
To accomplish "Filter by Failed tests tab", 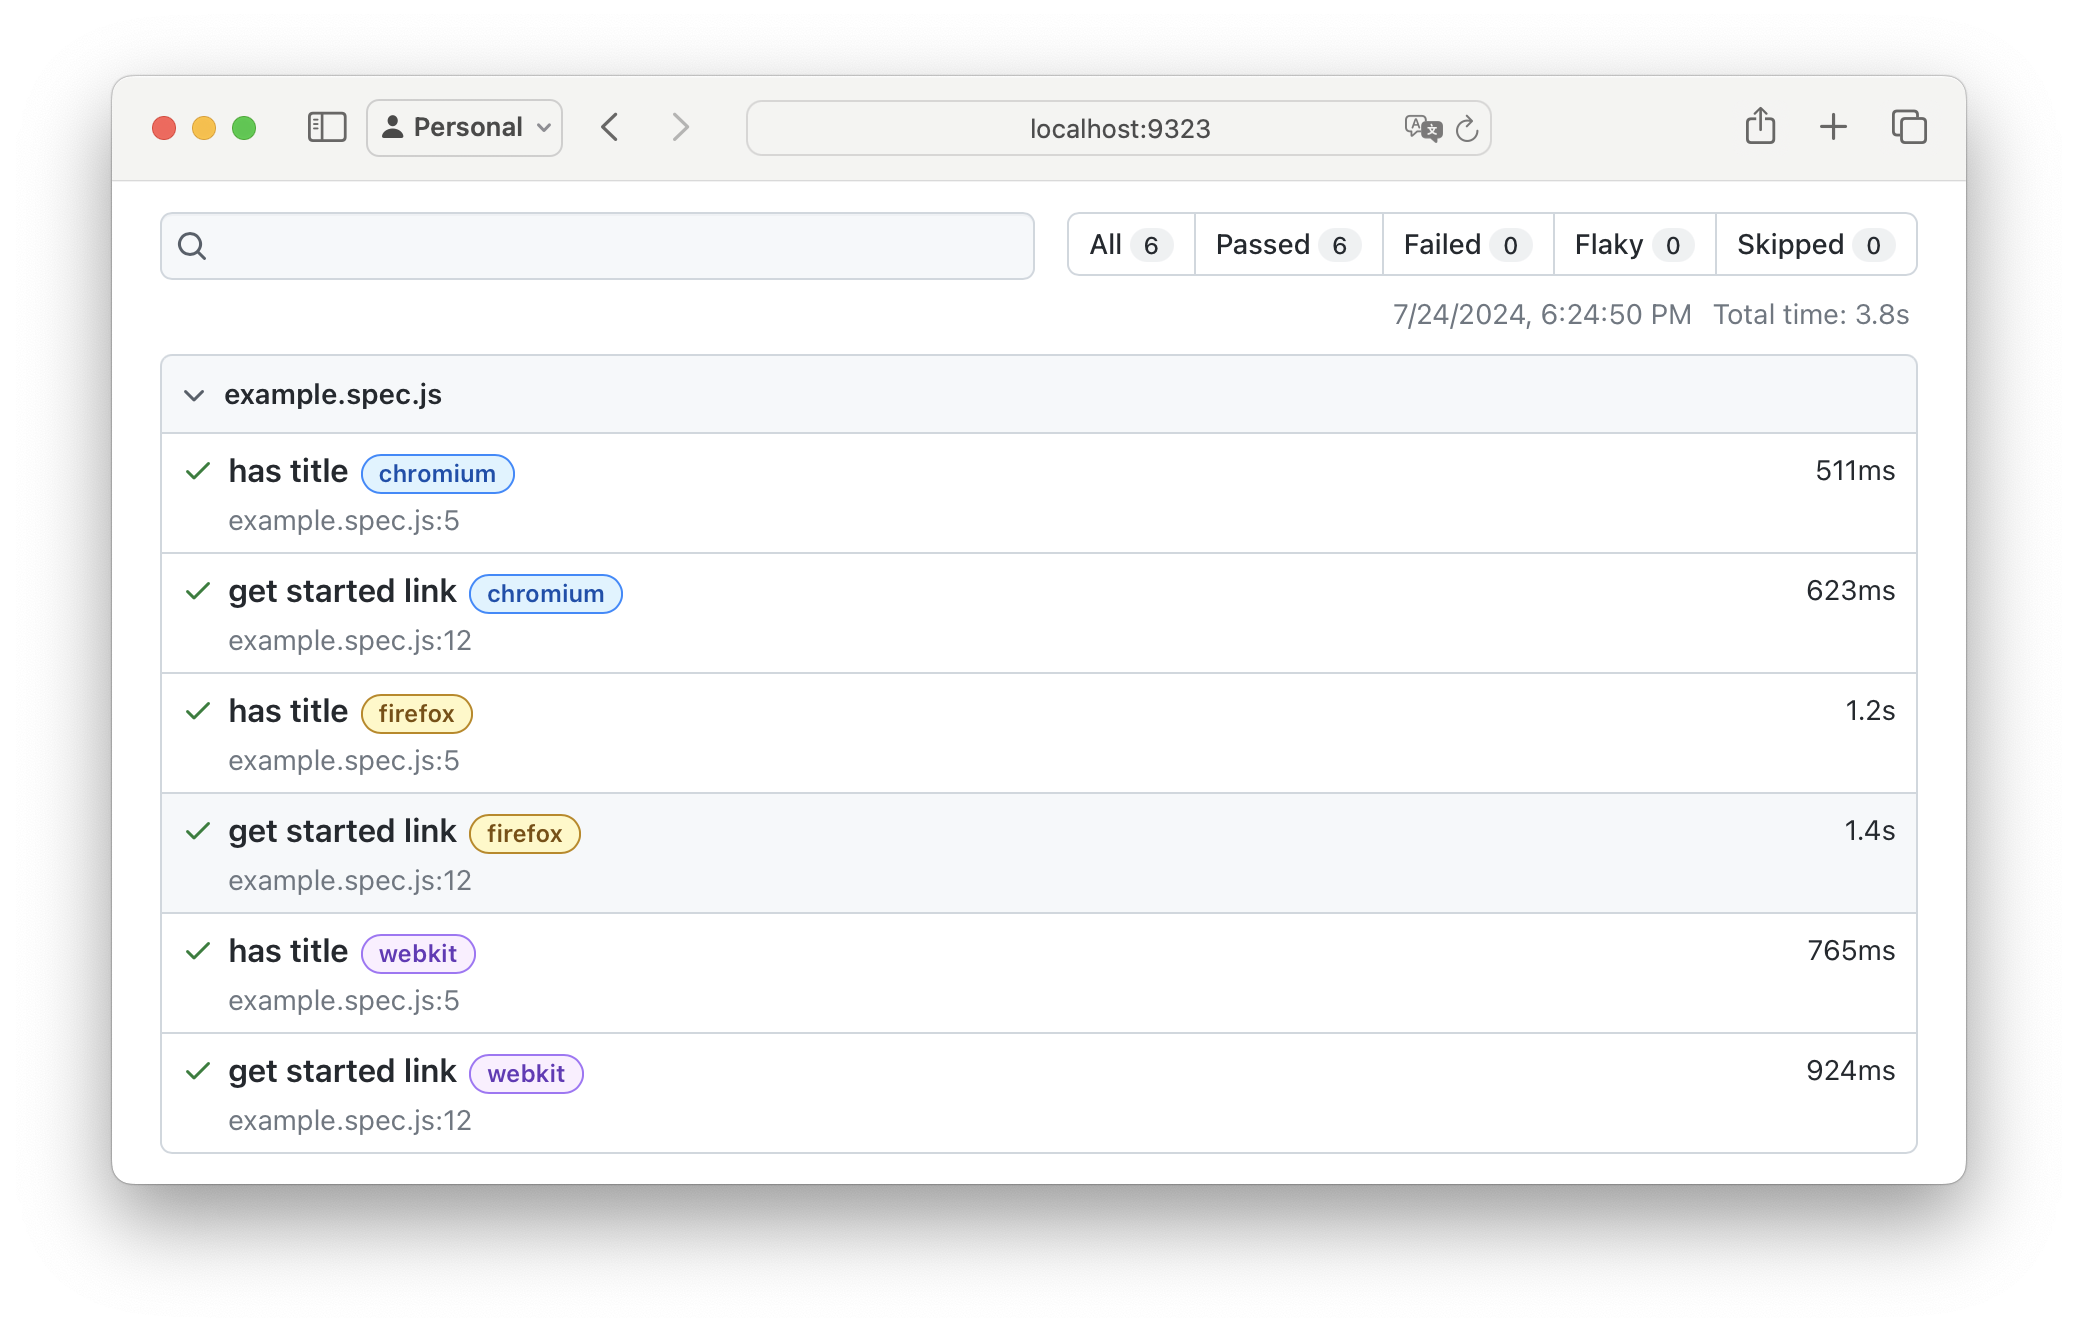I will [x=1466, y=245].
